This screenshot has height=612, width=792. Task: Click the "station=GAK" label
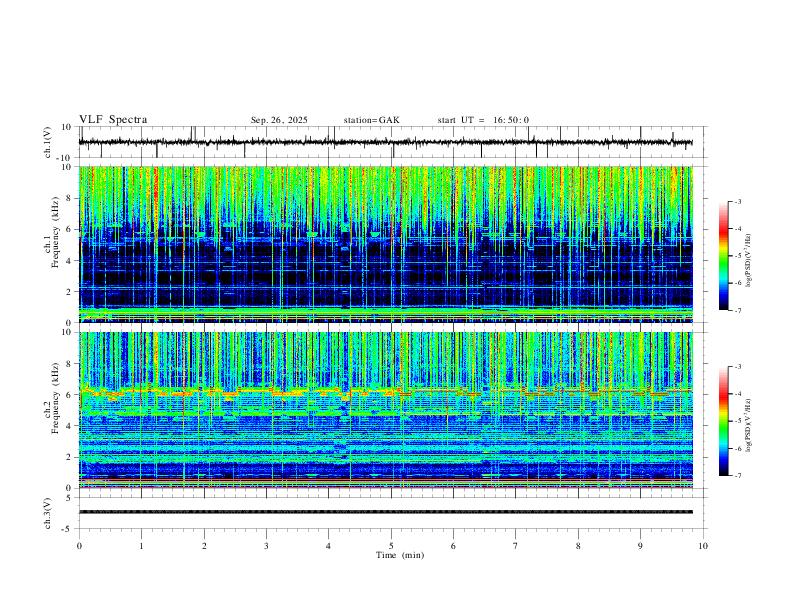[371, 120]
